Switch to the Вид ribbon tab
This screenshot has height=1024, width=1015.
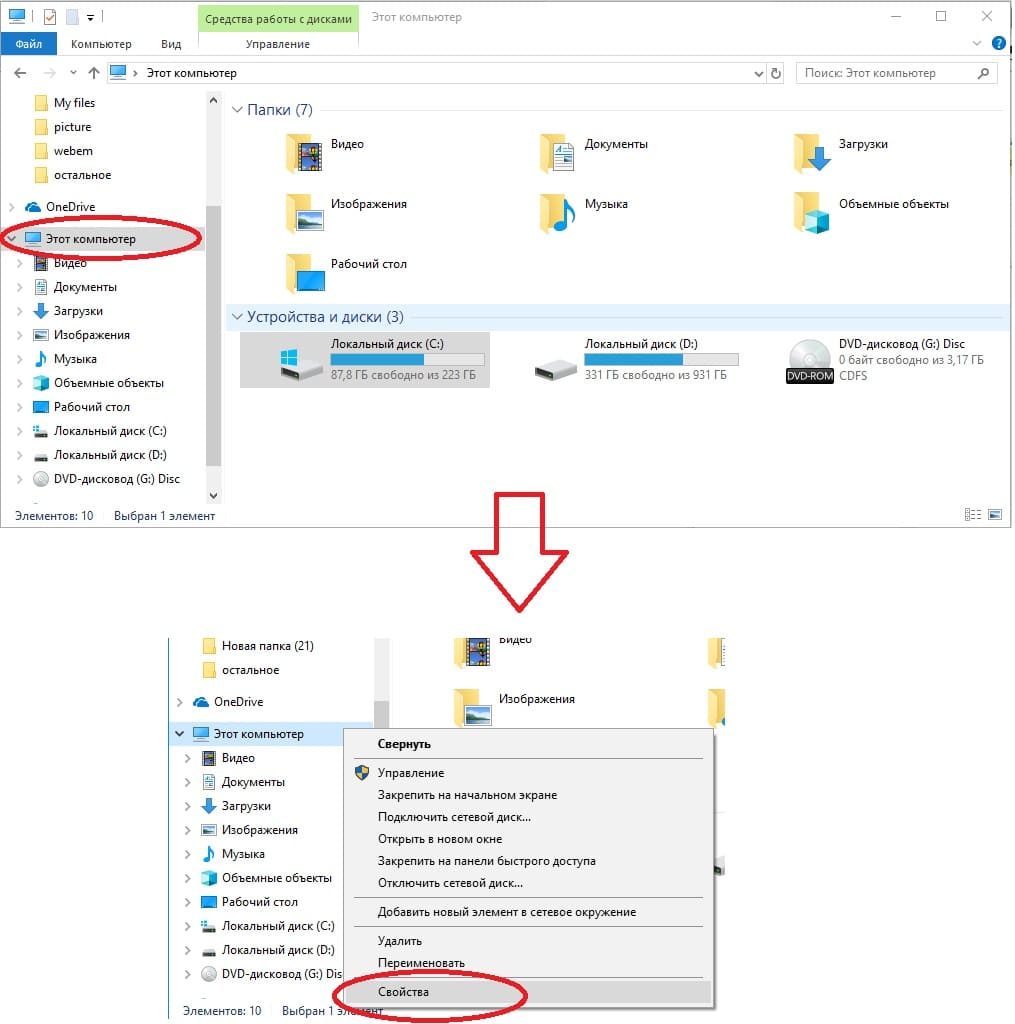point(171,44)
